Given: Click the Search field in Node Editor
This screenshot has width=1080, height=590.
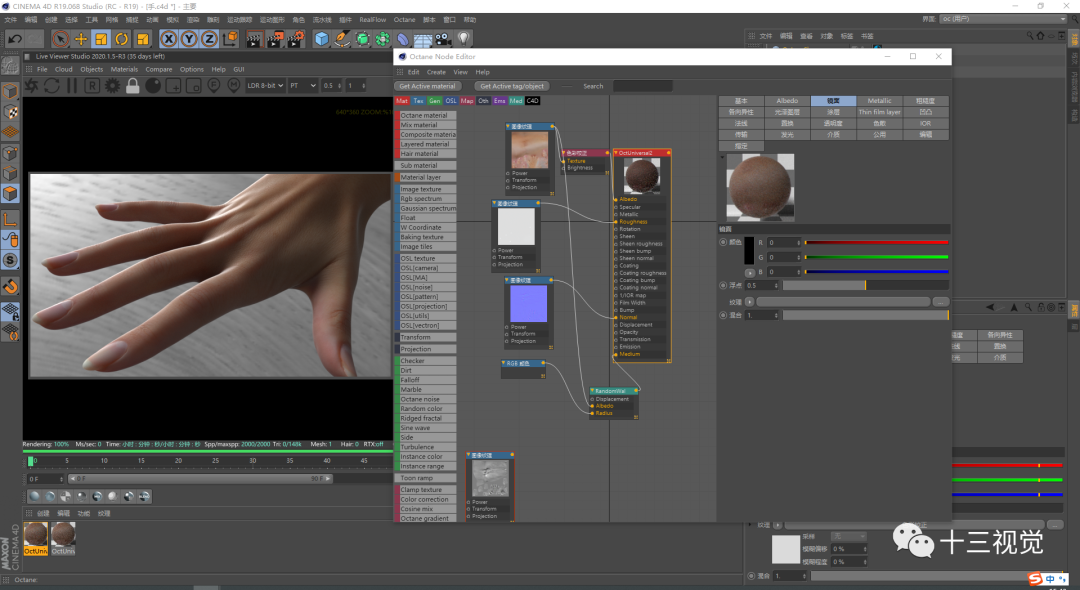Looking at the screenshot, I should tap(643, 86).
